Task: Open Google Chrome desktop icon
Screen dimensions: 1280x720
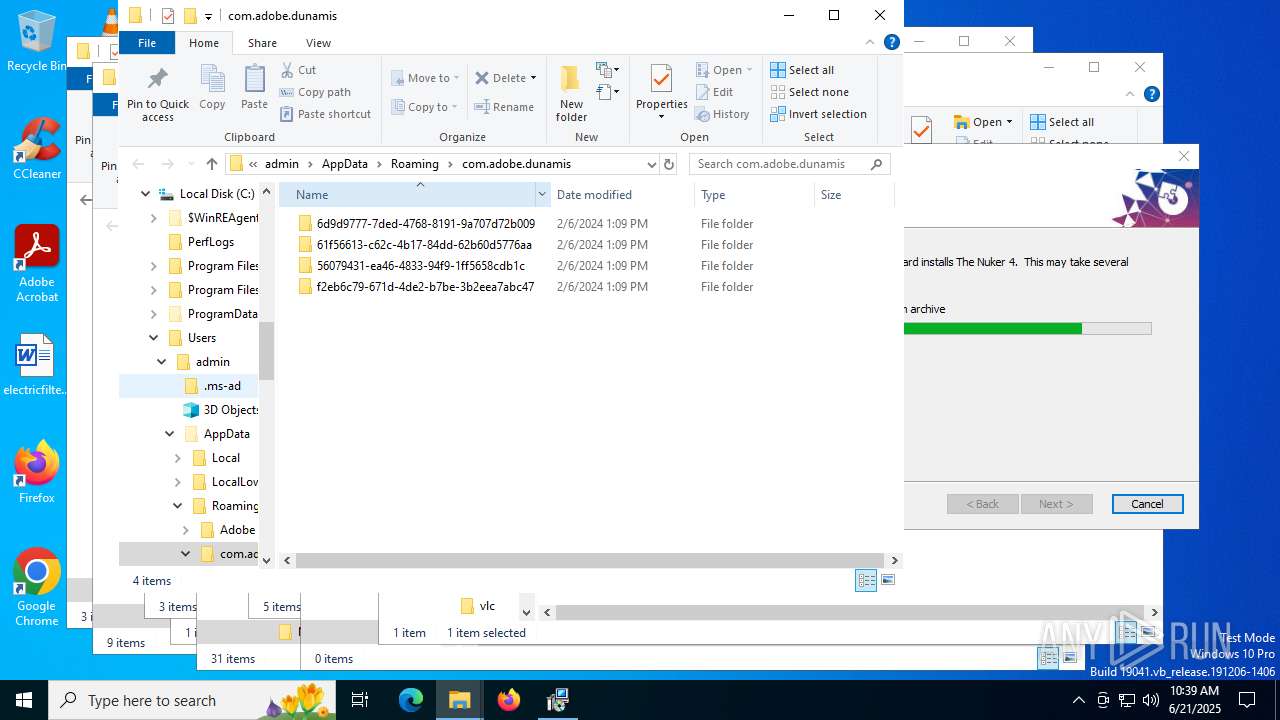Action: (37, 587)
